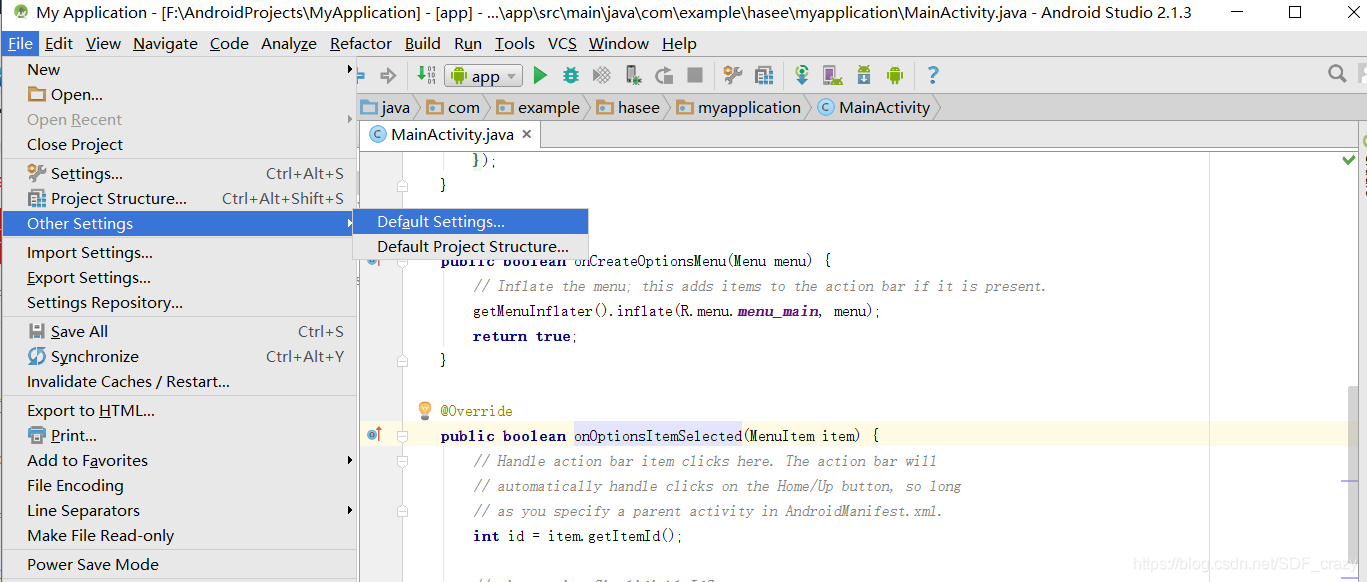Attach debugger to Android process icon
This screenshot has width=1367, height=582.
633,75
